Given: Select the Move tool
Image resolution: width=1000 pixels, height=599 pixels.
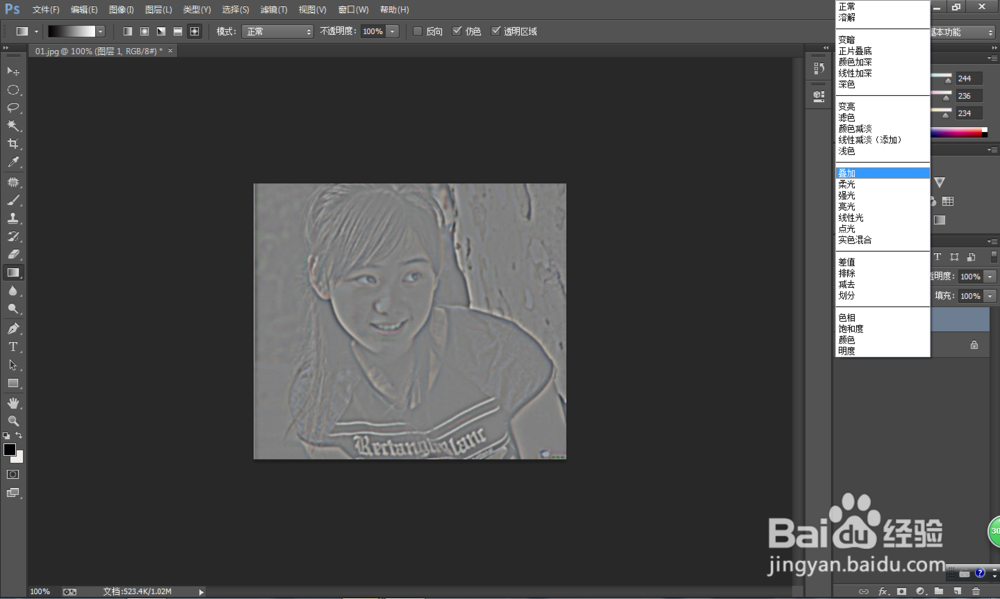Looking at the screenshot, I should pyautogui.click(x=13, y=71).
